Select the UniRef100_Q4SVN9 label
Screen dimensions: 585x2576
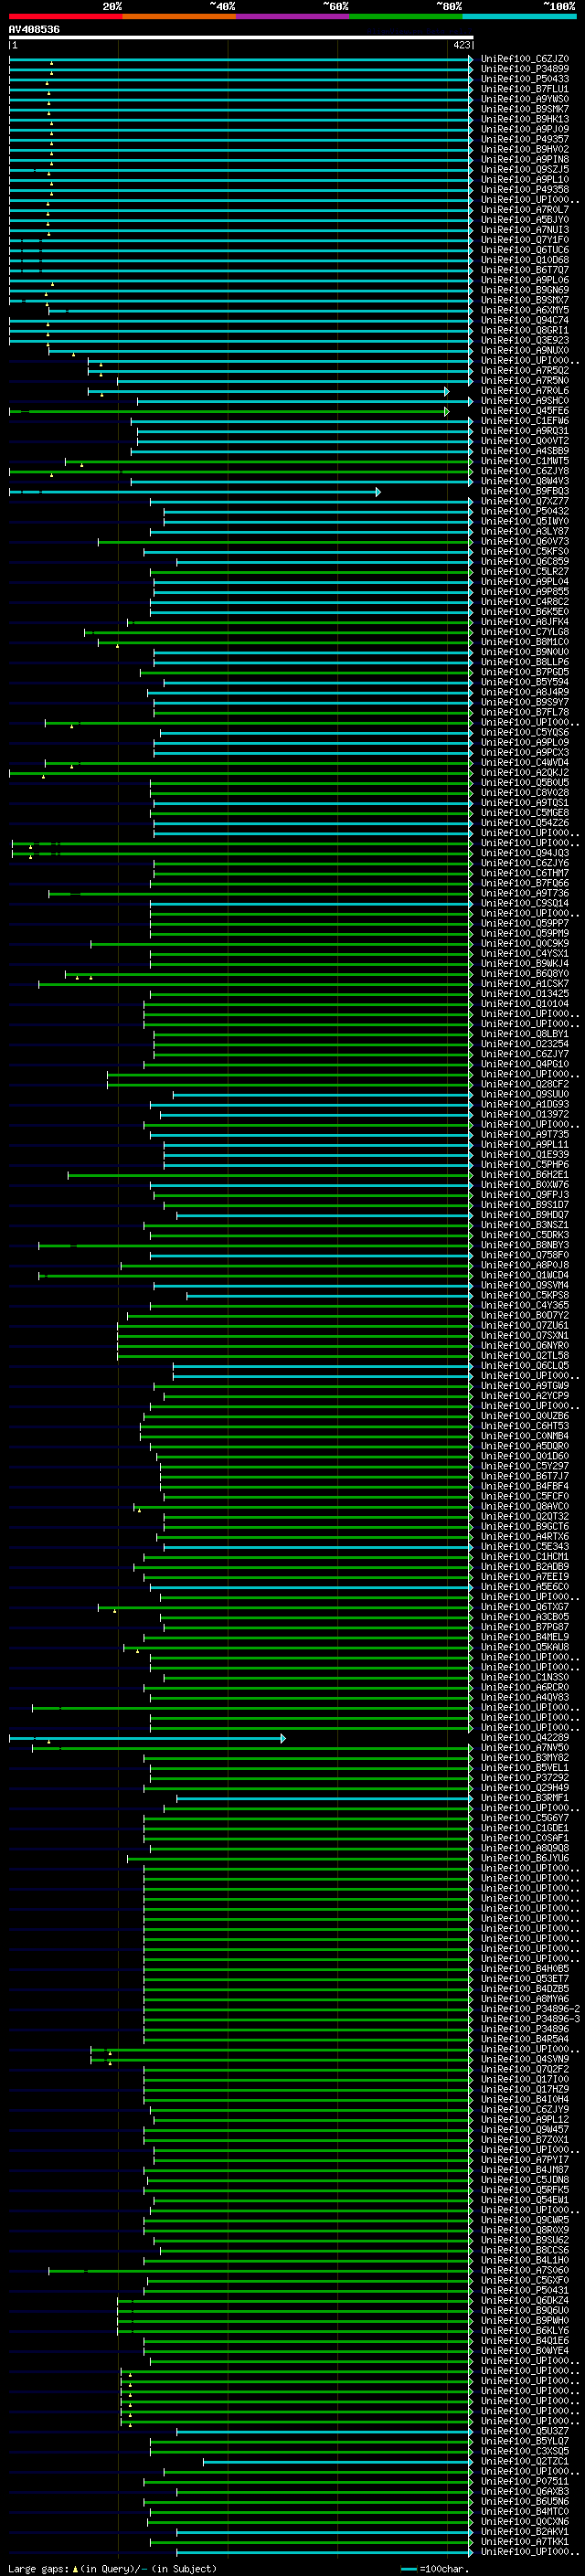pyautogui.click(x=525, y=2059)
